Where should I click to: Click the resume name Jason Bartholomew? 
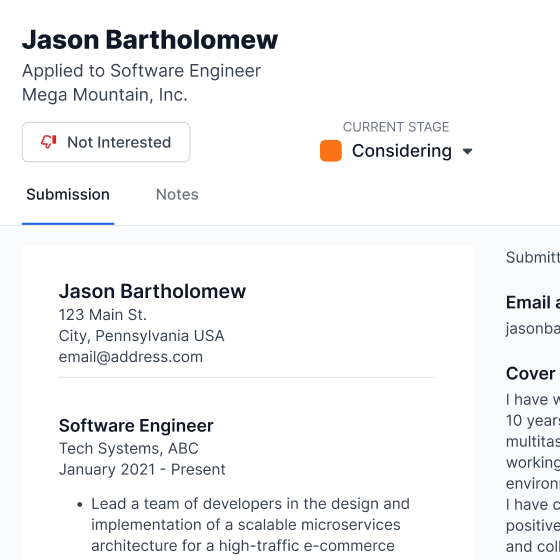coord(152,291)
